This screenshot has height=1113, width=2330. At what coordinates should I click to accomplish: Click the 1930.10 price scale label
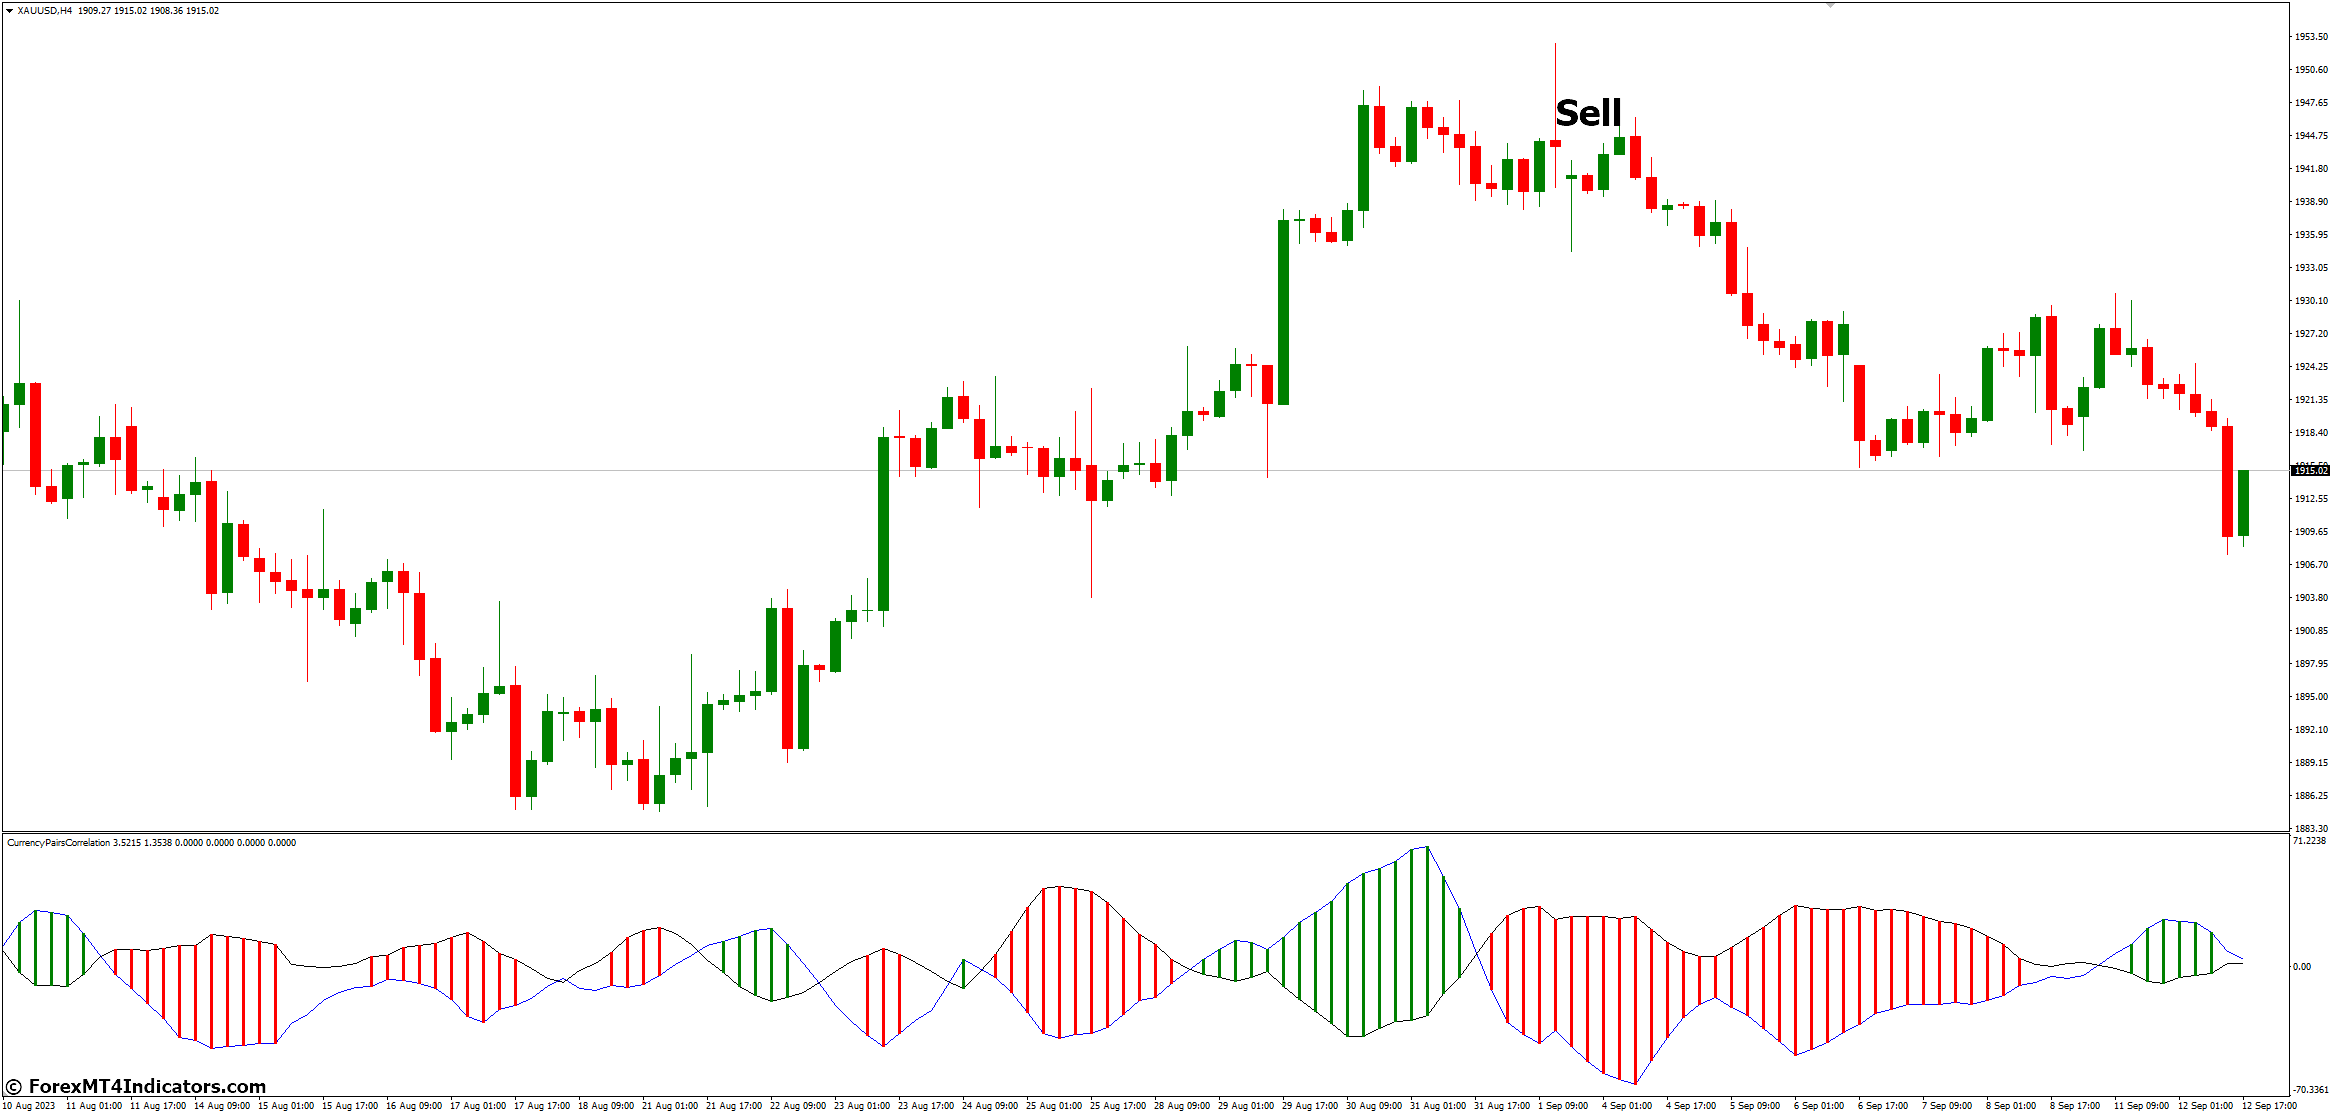2310,301
